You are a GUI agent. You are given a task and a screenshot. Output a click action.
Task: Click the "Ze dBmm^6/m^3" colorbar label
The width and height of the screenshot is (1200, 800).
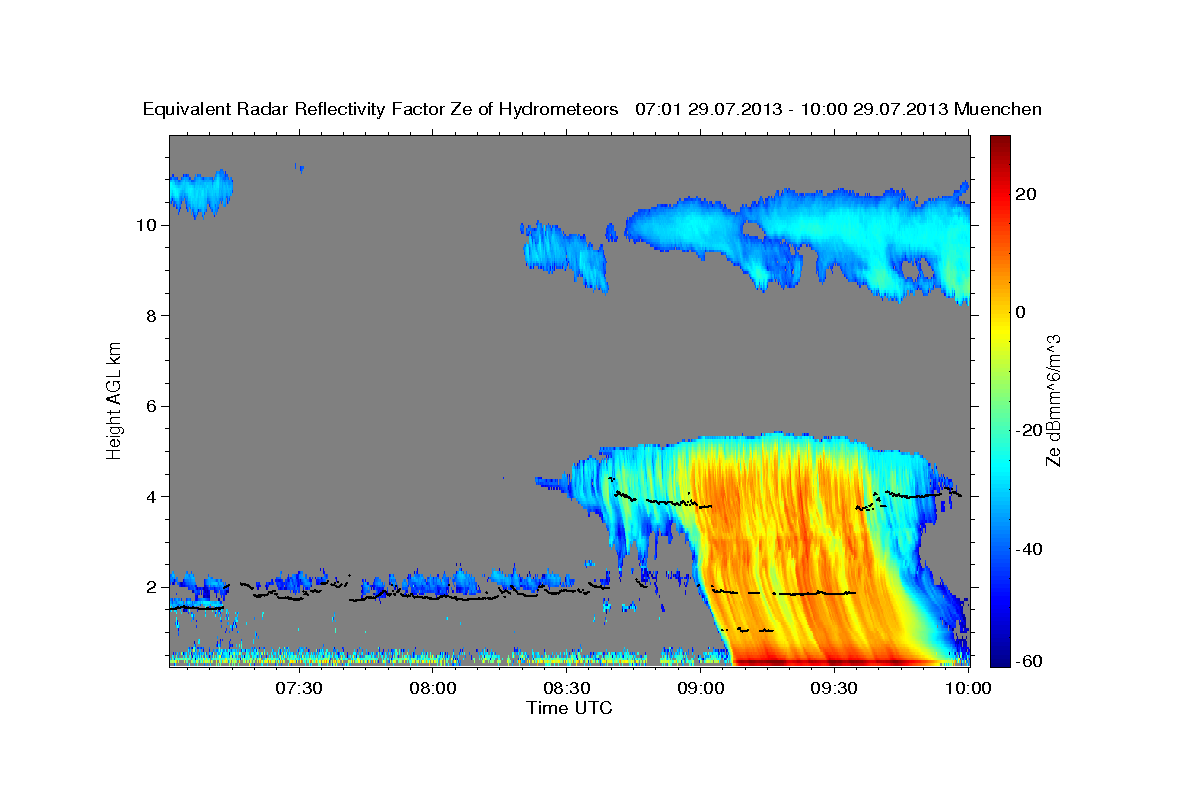pos(1052,400)
